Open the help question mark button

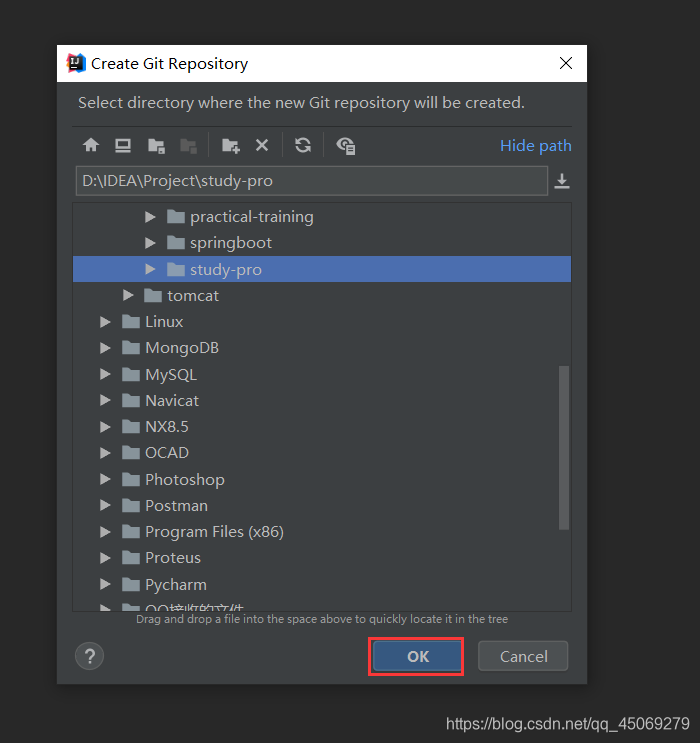90,656
